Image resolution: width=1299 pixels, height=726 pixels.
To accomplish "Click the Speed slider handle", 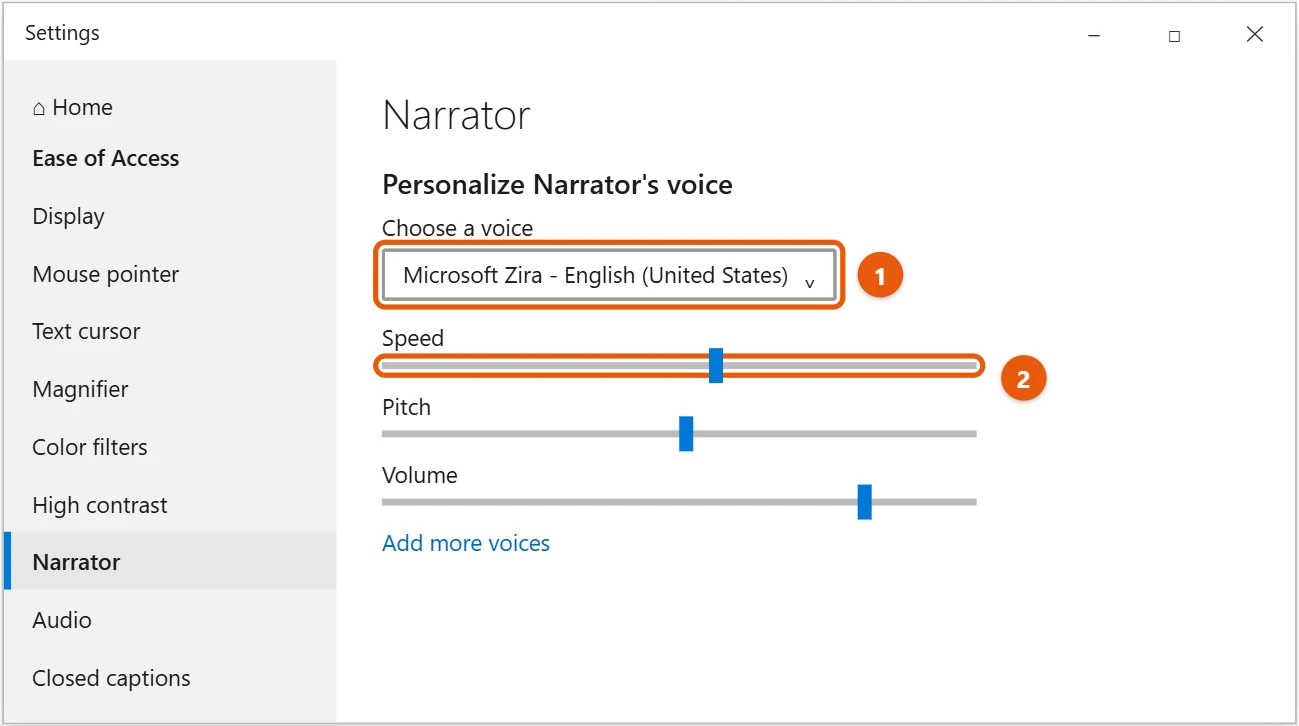I will (x=716, y=366).
